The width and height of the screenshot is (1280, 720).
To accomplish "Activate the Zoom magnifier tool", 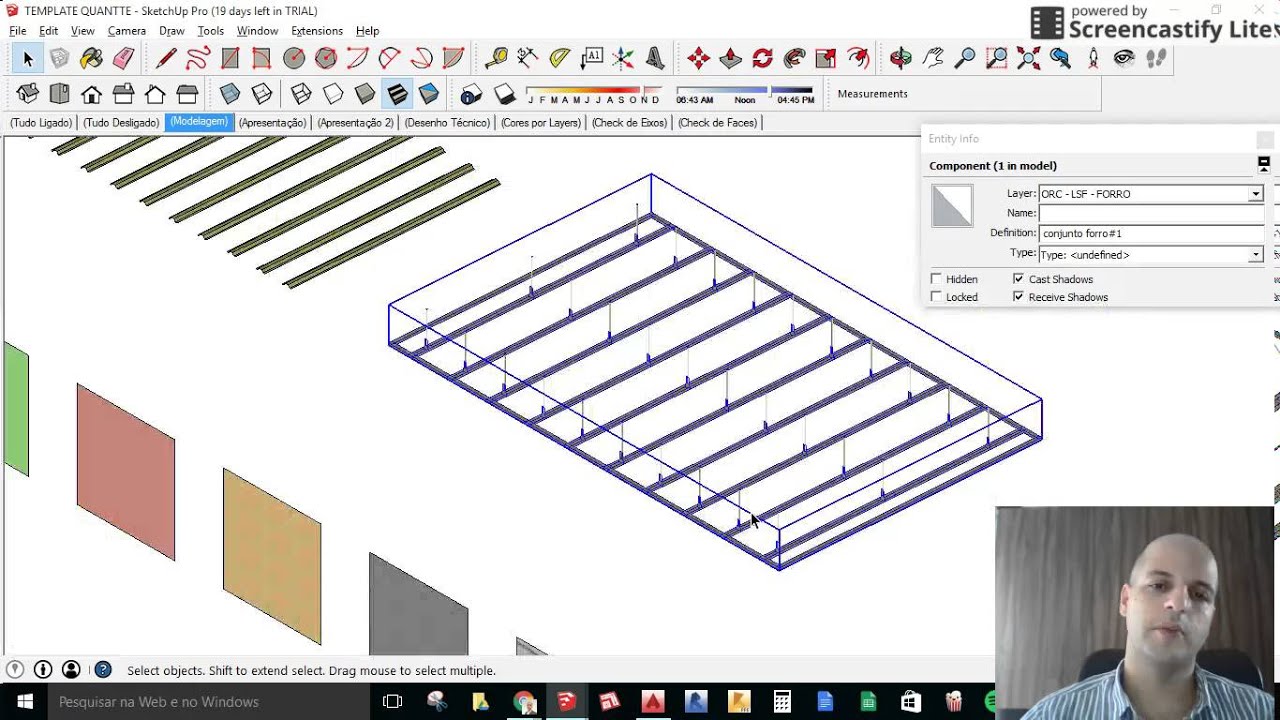I will (x=965, y=59).
